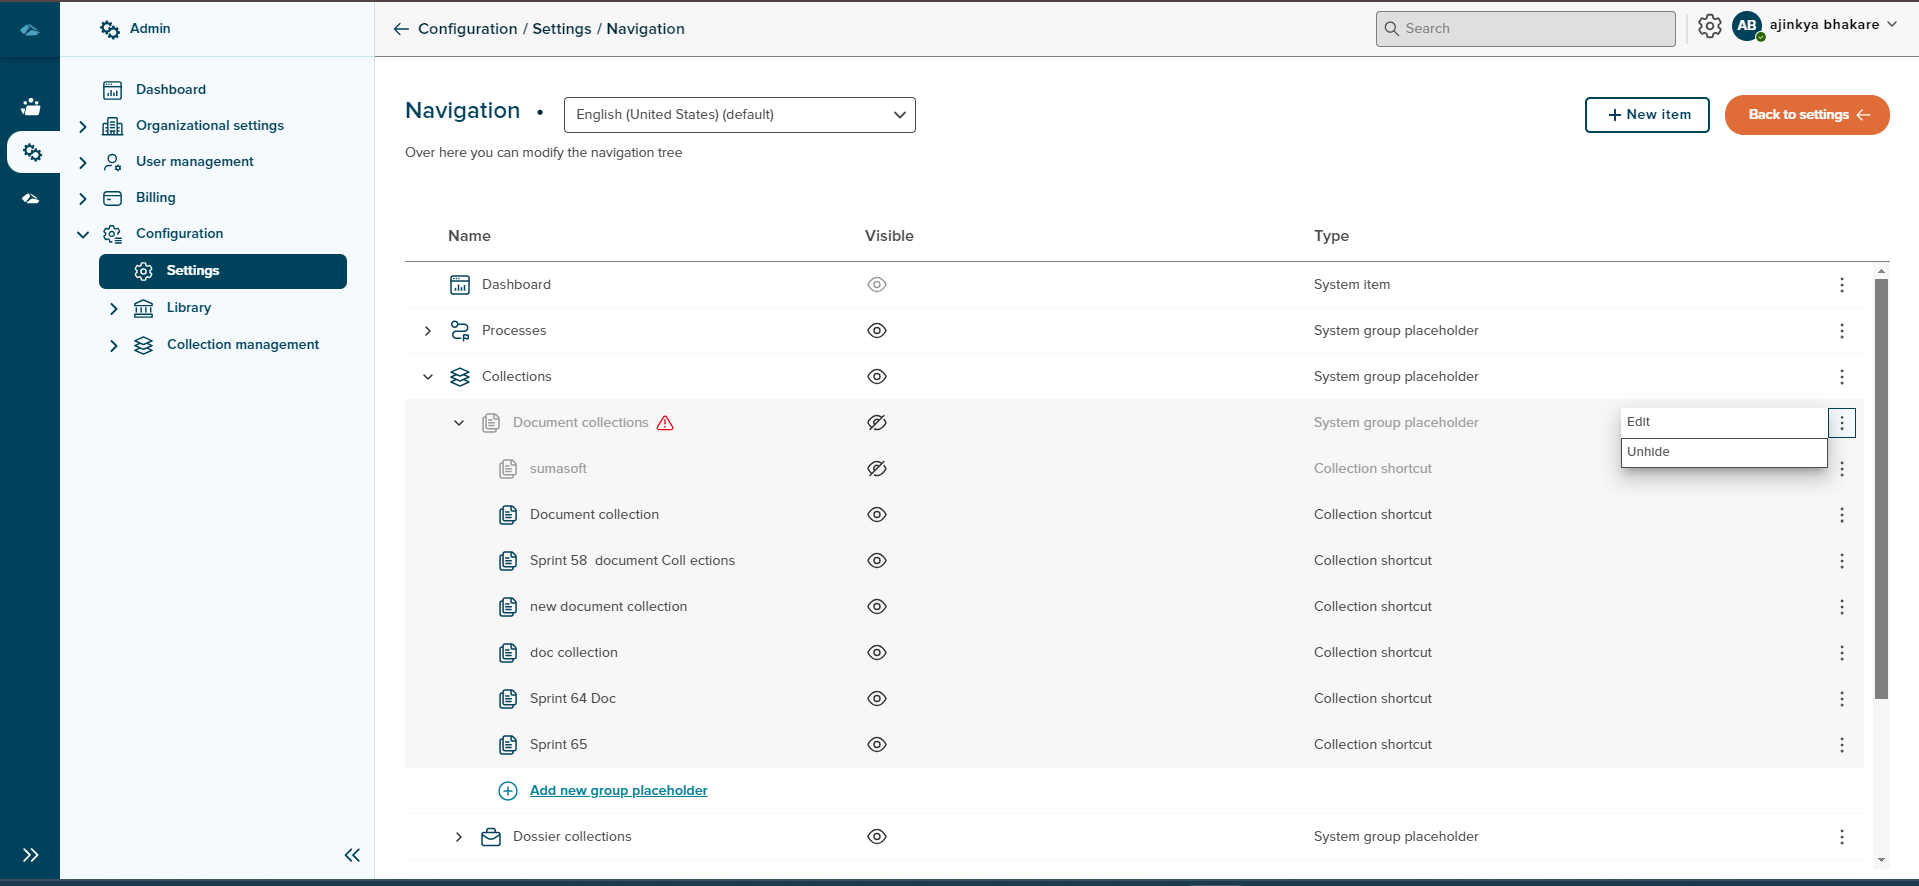Open the three-dot menu for Dashboard row

pos(1841,285)
